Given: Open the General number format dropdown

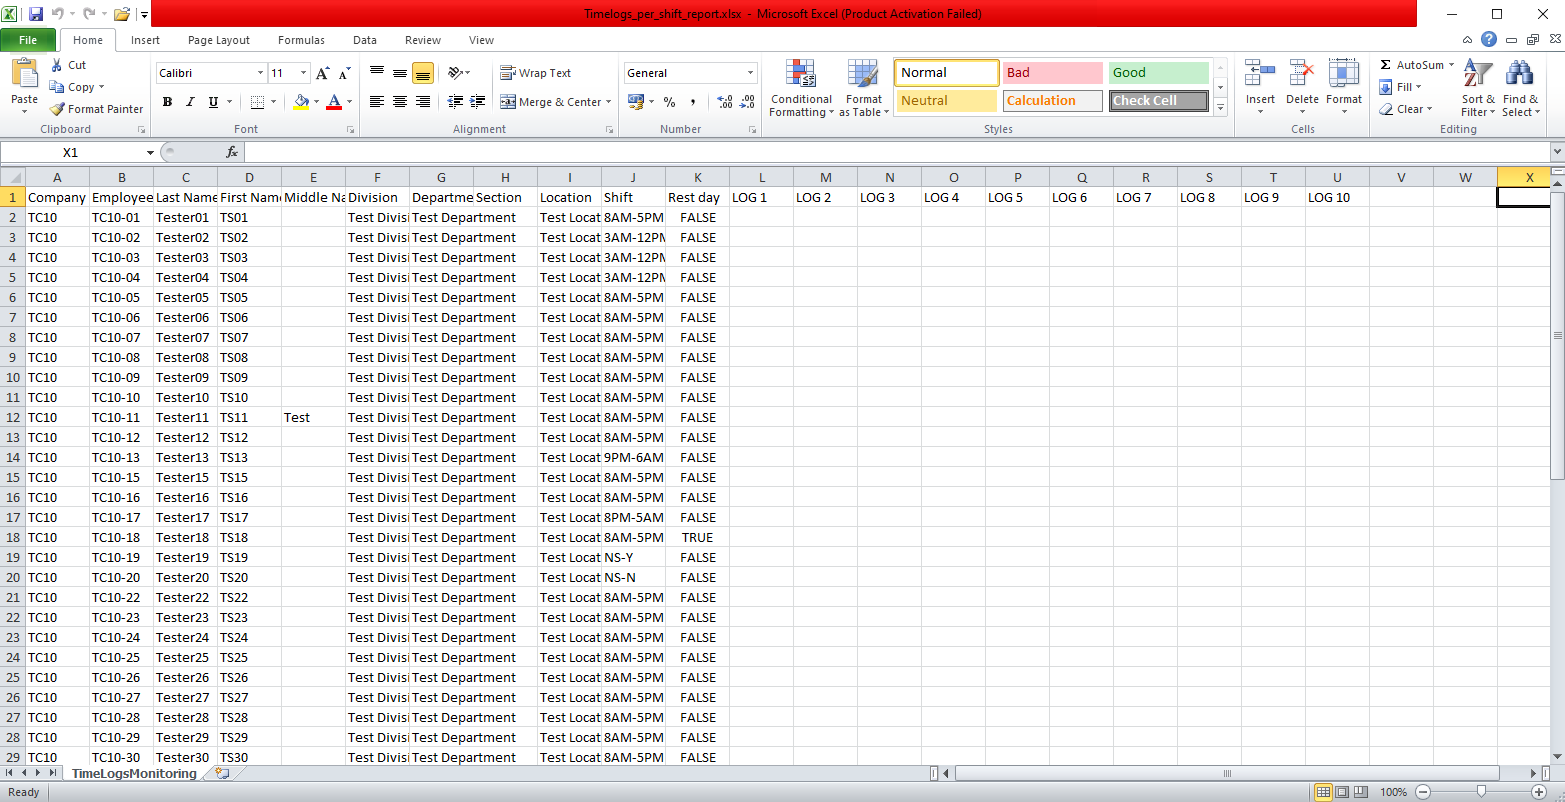Looking at the screenshot, I should pyautogui.click(x=751, y=73).
